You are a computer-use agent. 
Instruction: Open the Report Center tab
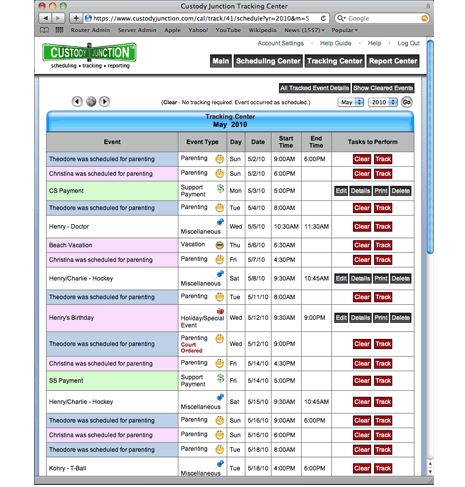tap(393, 61)
